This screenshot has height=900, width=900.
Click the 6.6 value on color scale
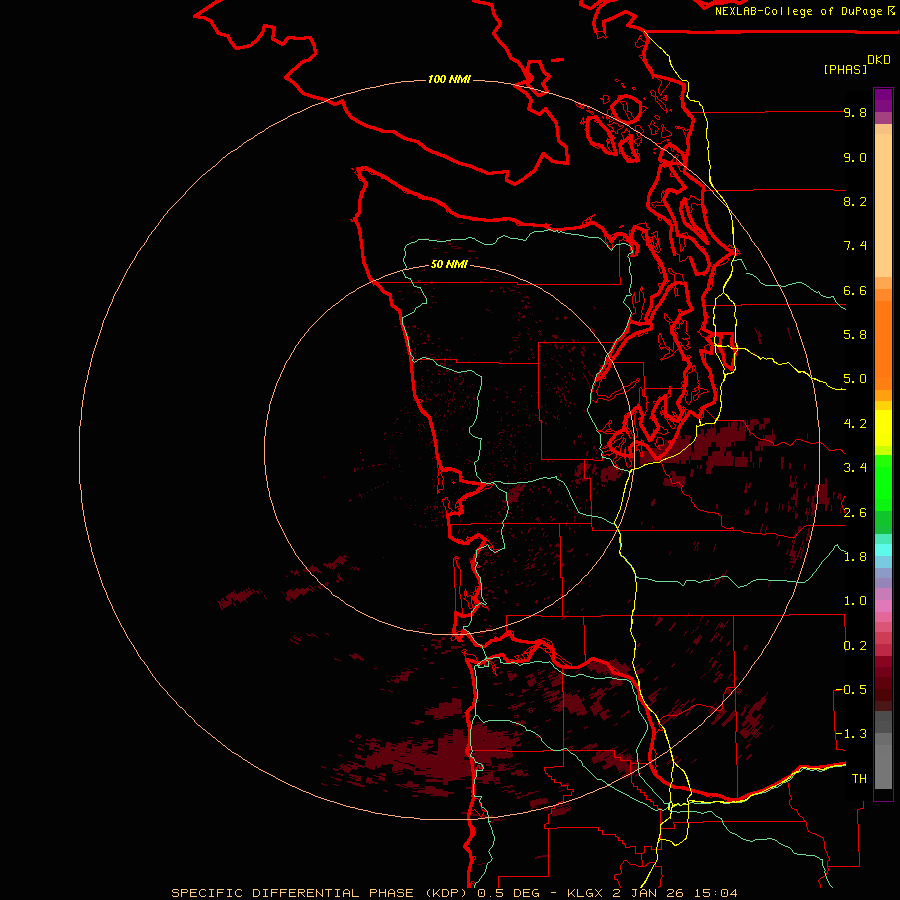(855, 290)
